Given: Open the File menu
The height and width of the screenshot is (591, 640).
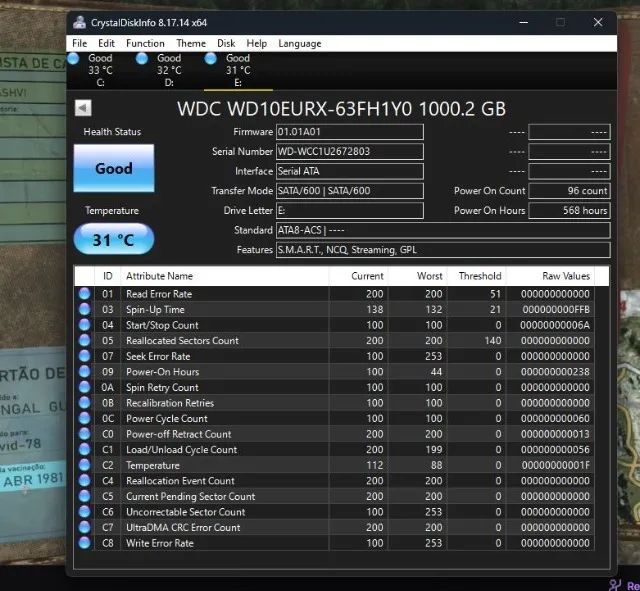Looking at the screenshot, I should tap(80, 43).
